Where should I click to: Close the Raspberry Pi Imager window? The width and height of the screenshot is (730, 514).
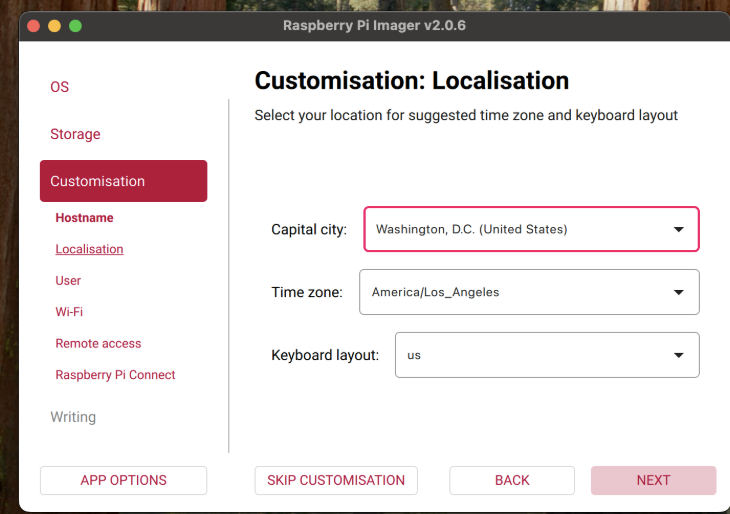[34, 26]
